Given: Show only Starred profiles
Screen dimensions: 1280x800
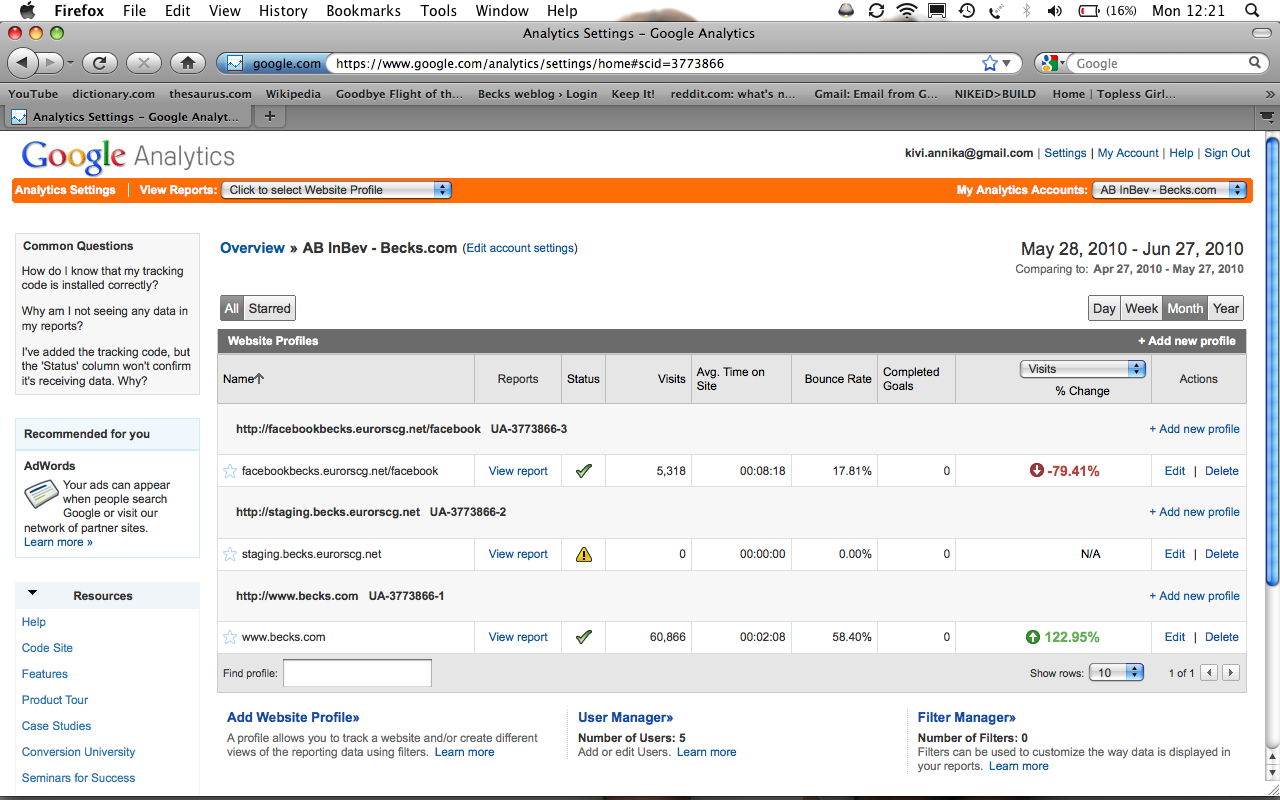Looking at the screenshot, I should click(x=270, y=308).
